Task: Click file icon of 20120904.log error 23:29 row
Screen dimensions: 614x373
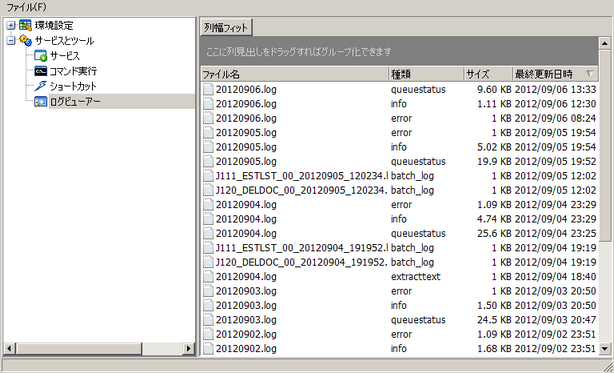Action: (208, 205)
